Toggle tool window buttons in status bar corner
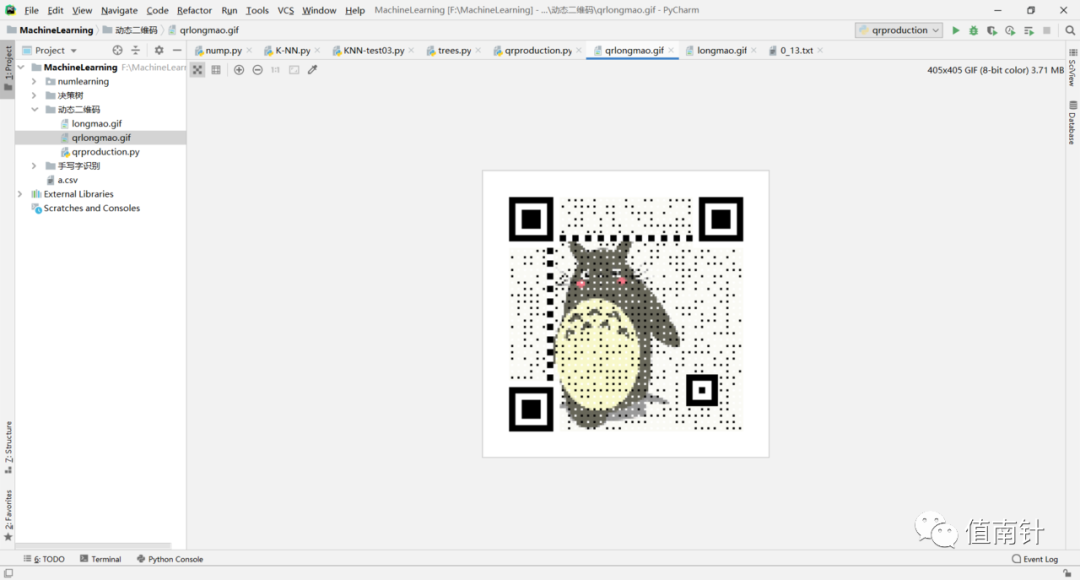 click(8, 573)
